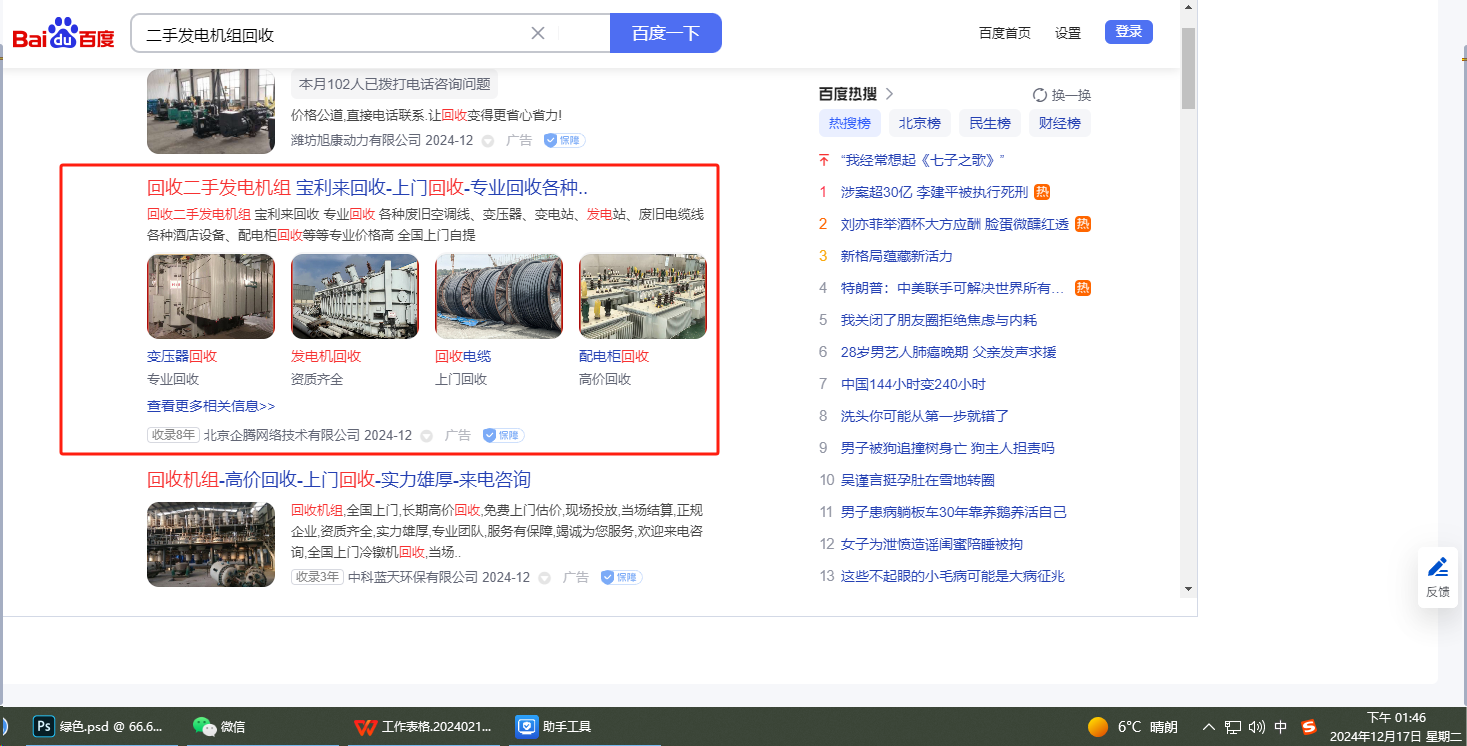Click the 登录 login button
The width and height of the screenshot is (1467, 746).
pos(1129,32)
